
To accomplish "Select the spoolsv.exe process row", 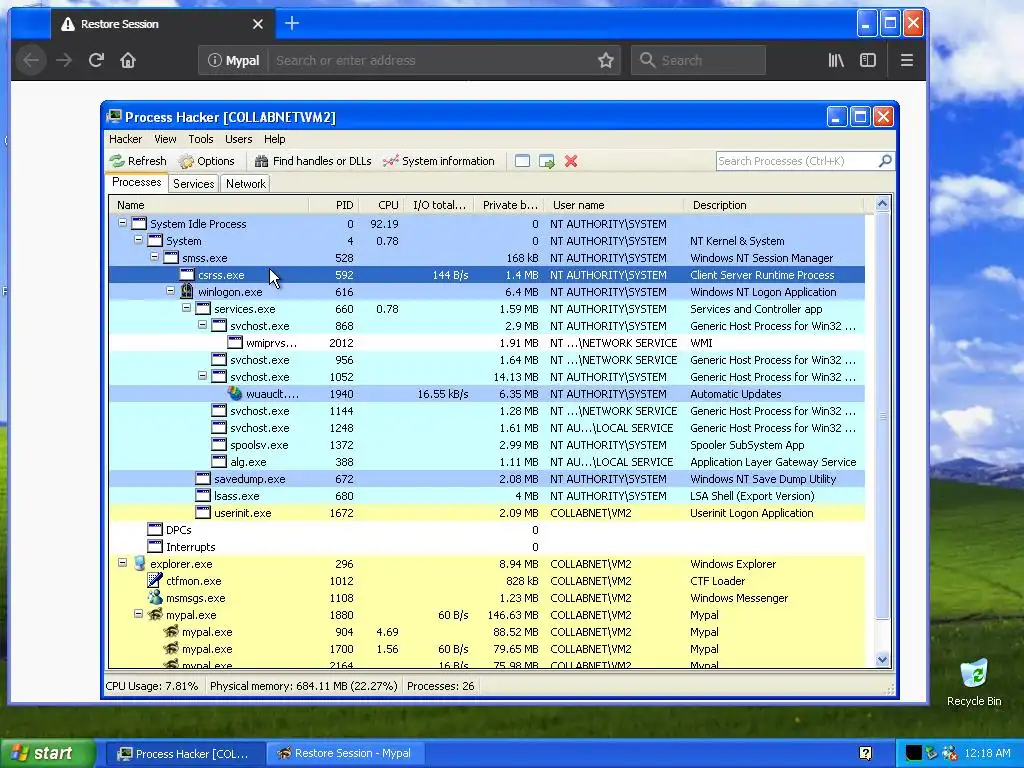I will (487, 445).
